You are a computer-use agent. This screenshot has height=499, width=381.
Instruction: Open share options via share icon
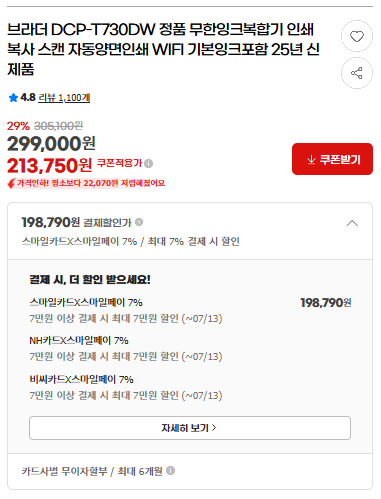point(357,73)
